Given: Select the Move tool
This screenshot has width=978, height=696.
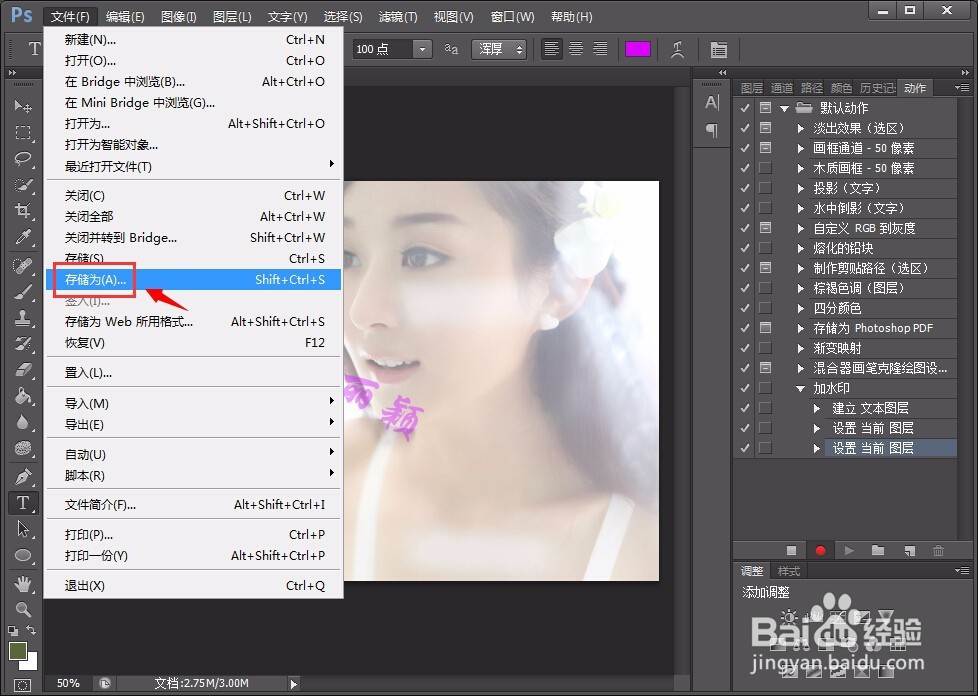Looking at the screenshot, I should click(23, 107).
